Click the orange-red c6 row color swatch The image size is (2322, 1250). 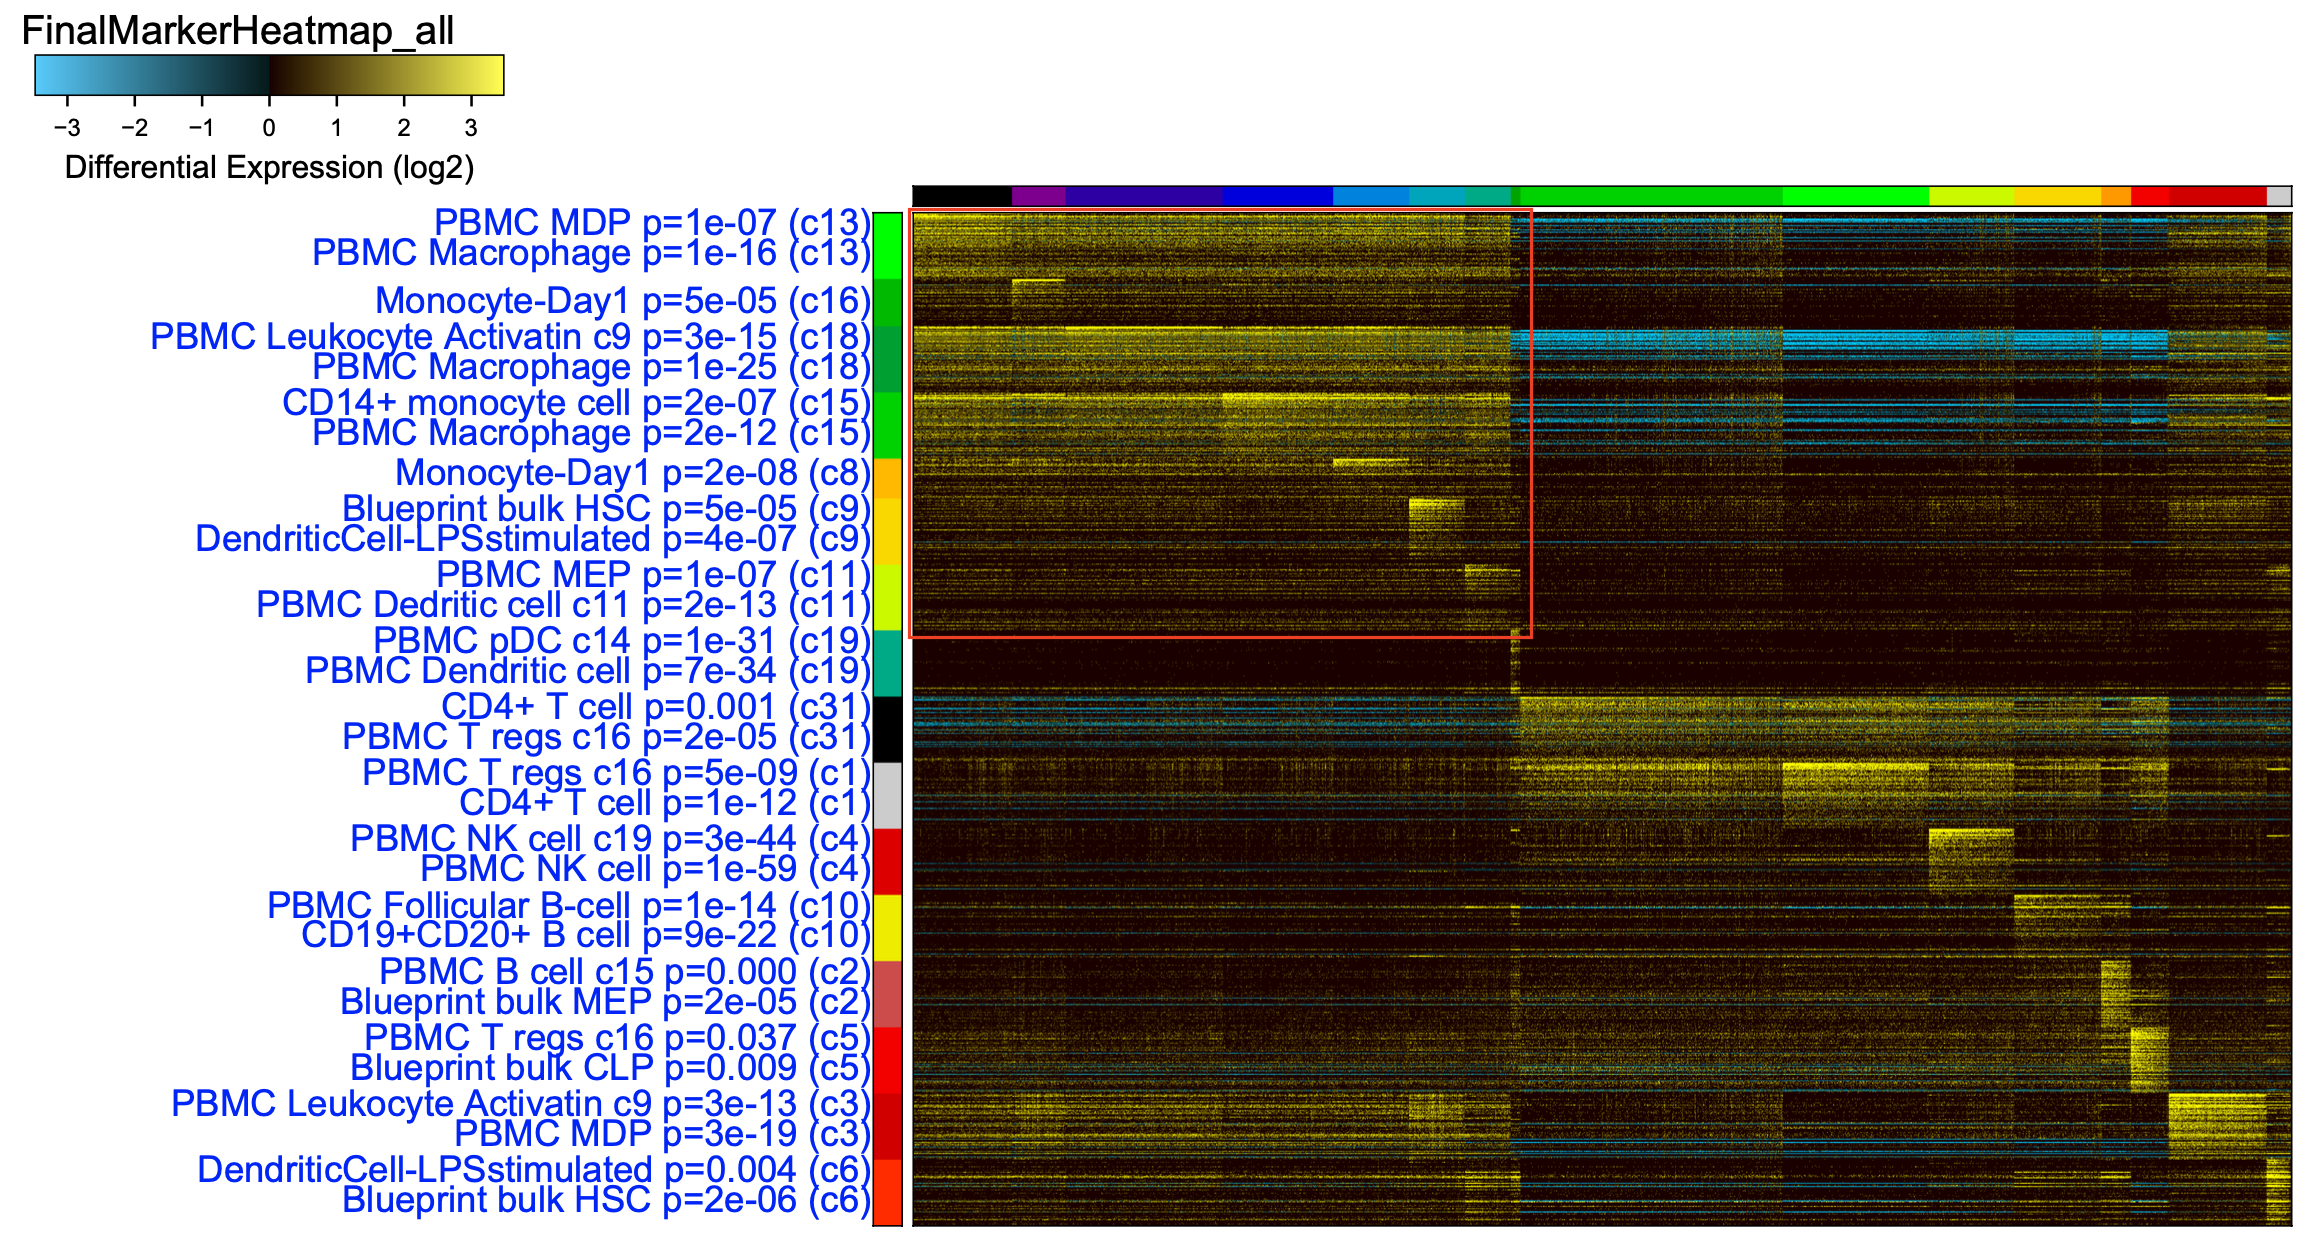887,1192
